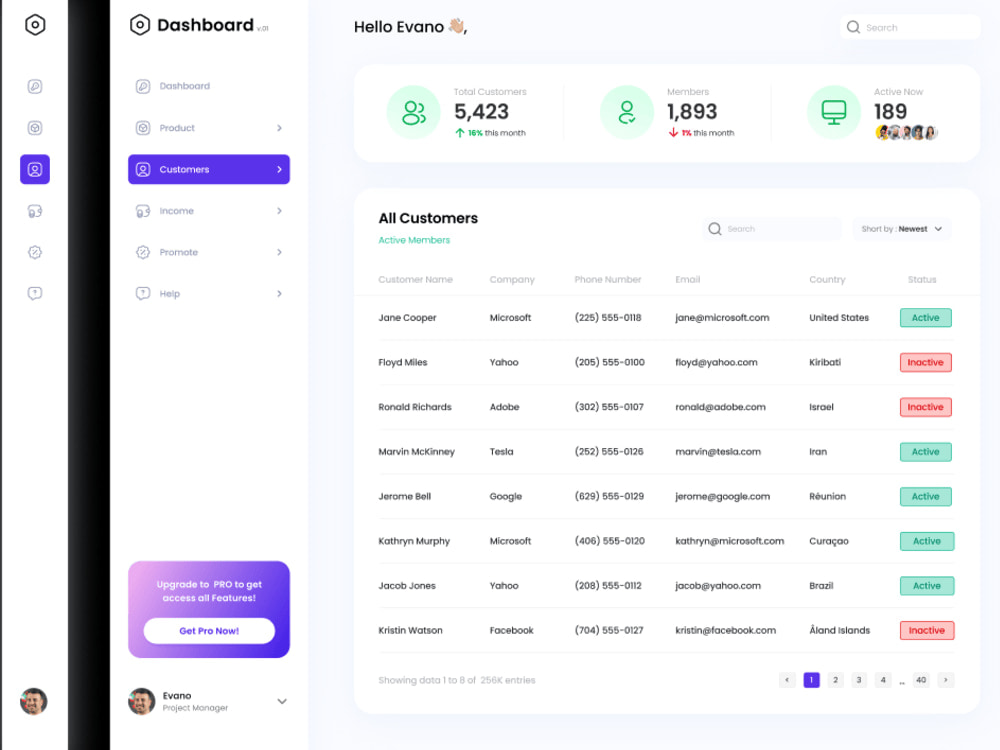The image size is (1000, 750).
Task: Click the All Customers table search field
Action: [x=772, y=229]
